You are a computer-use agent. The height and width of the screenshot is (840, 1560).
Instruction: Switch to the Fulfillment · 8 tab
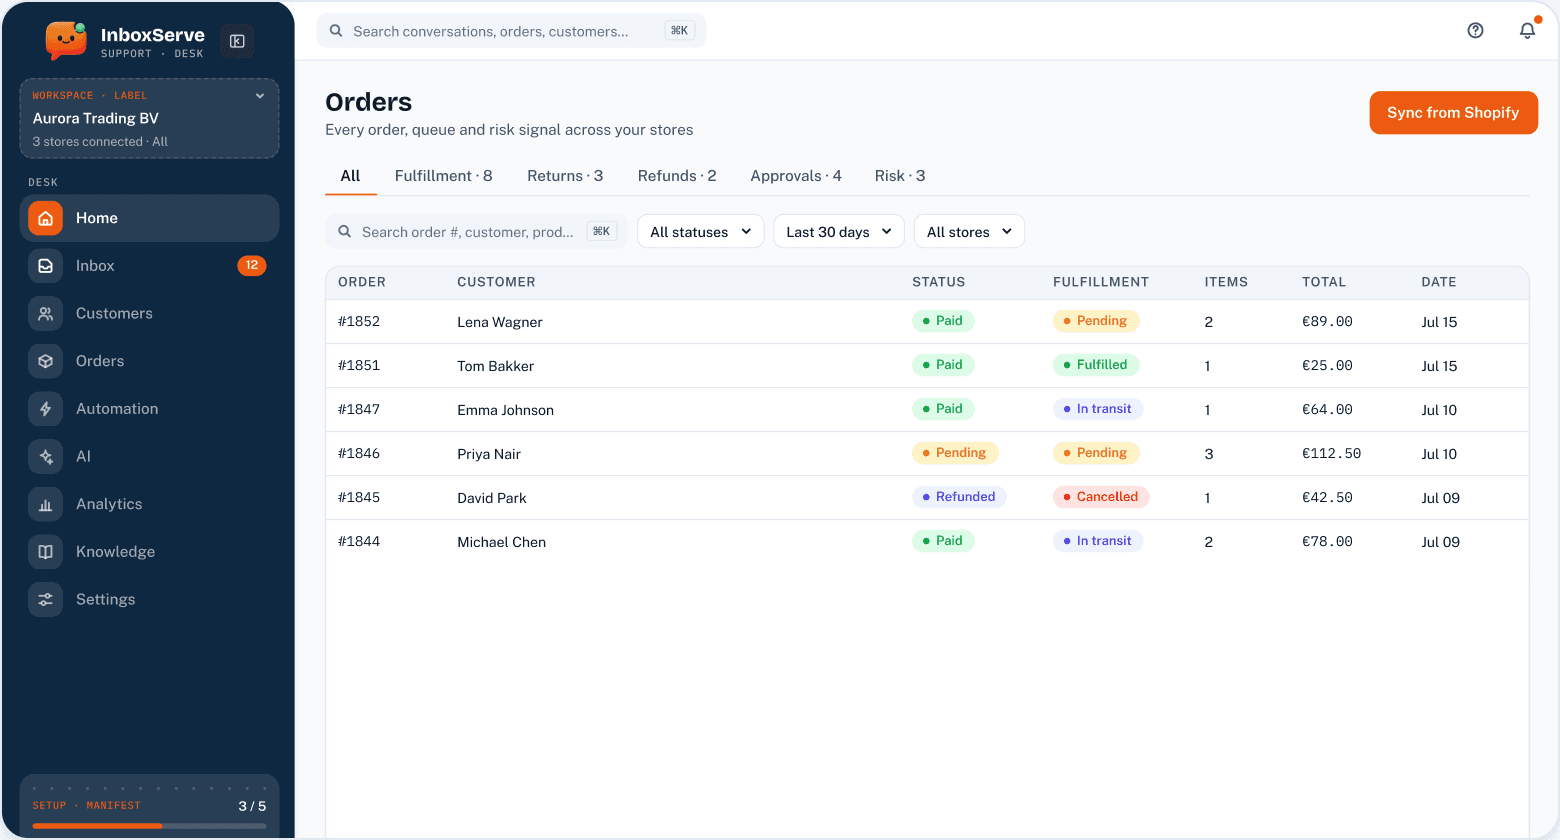tap(443, 176)
